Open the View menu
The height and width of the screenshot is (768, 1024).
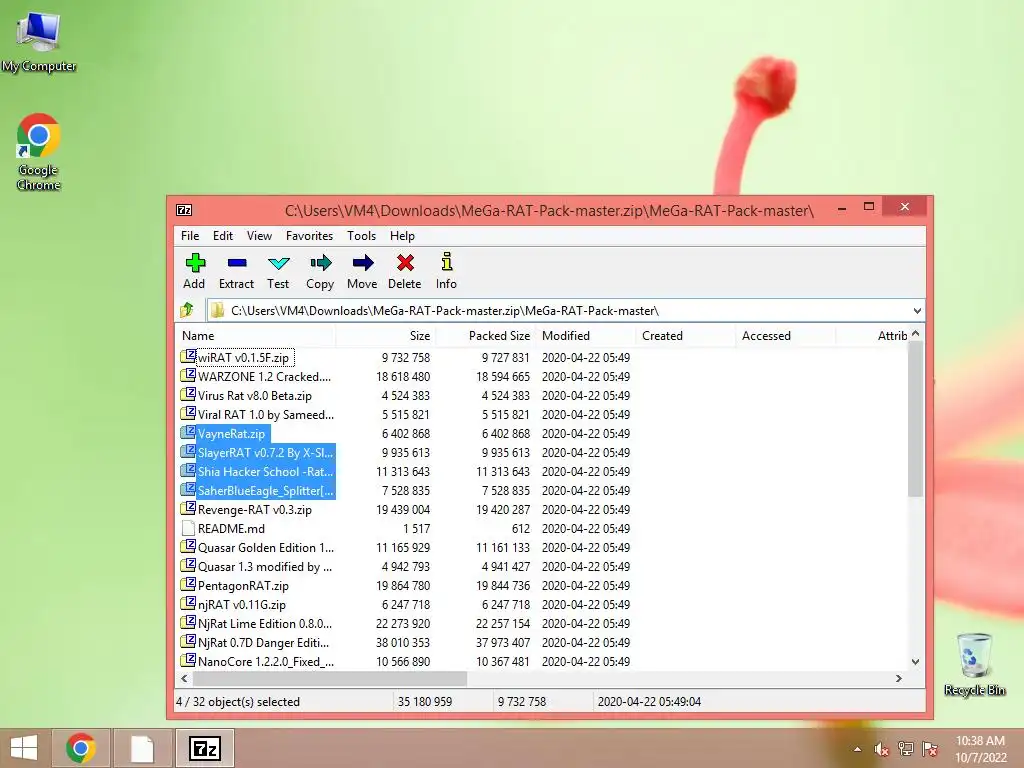point(259,236)
